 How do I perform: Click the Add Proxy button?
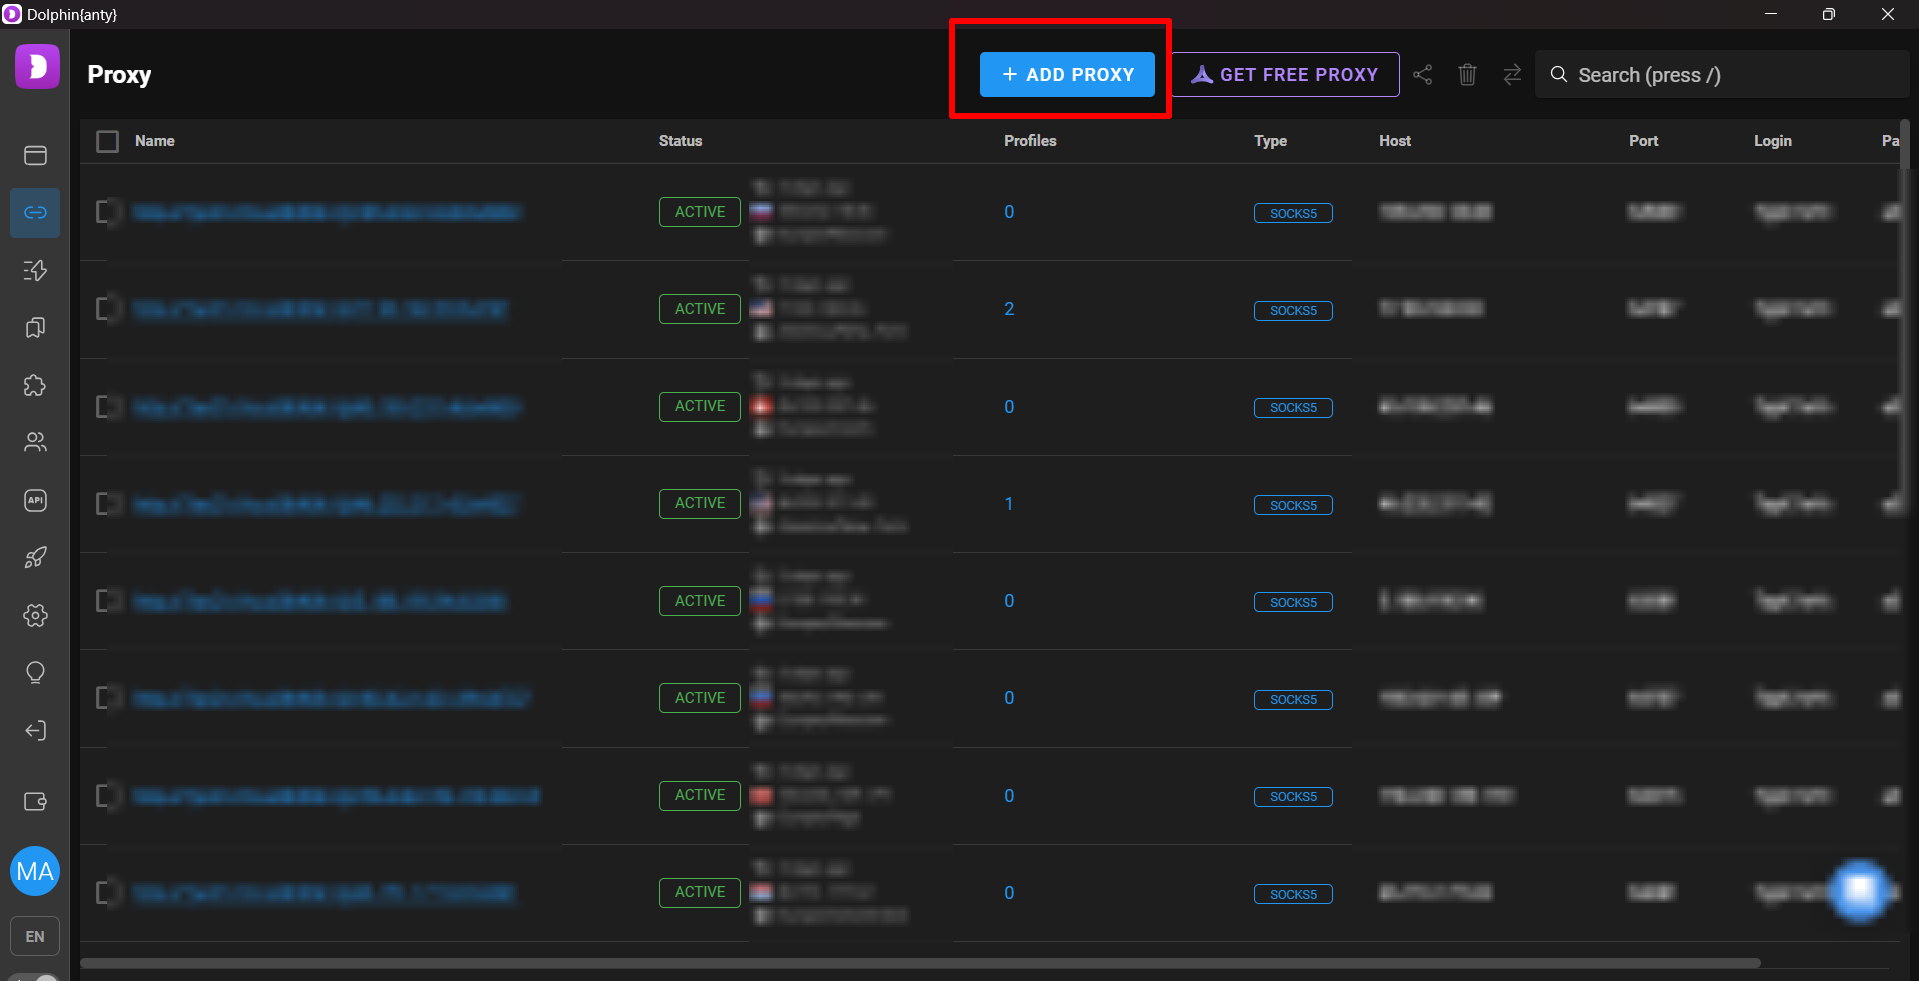[1067, 75]
